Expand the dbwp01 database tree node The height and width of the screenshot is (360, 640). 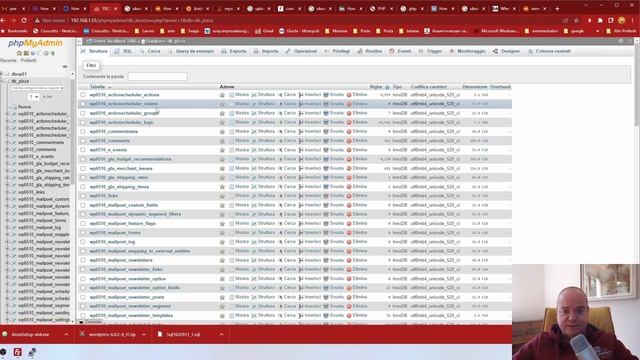pos(2,74)
